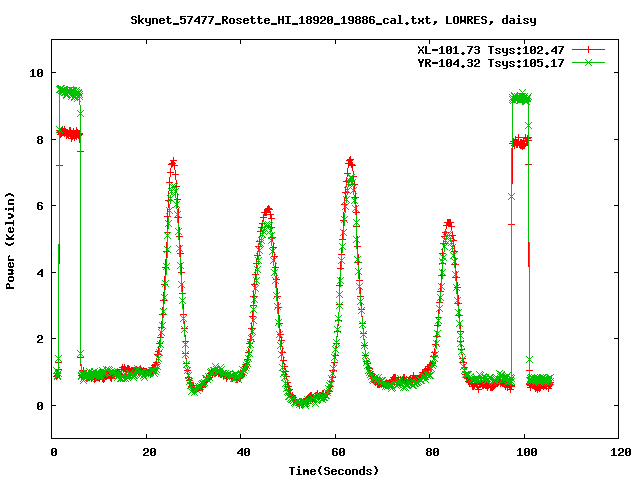Click the red peak near 63 seconds
This screenshot has height=480, width=640.
click(350, 162)
